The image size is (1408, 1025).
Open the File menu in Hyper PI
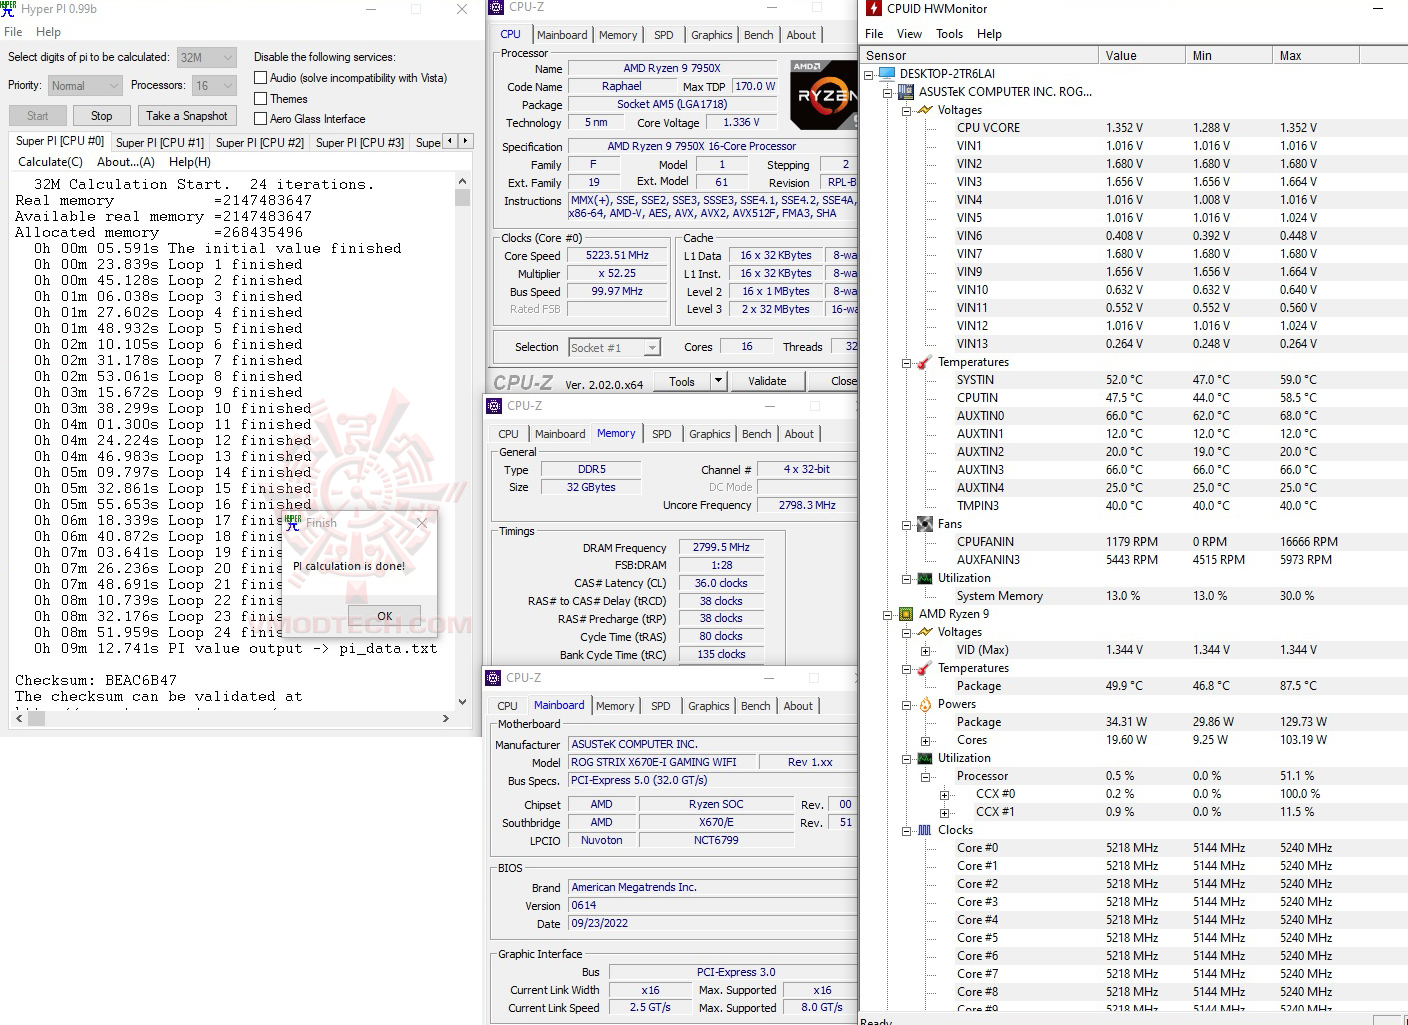point(13,32)
